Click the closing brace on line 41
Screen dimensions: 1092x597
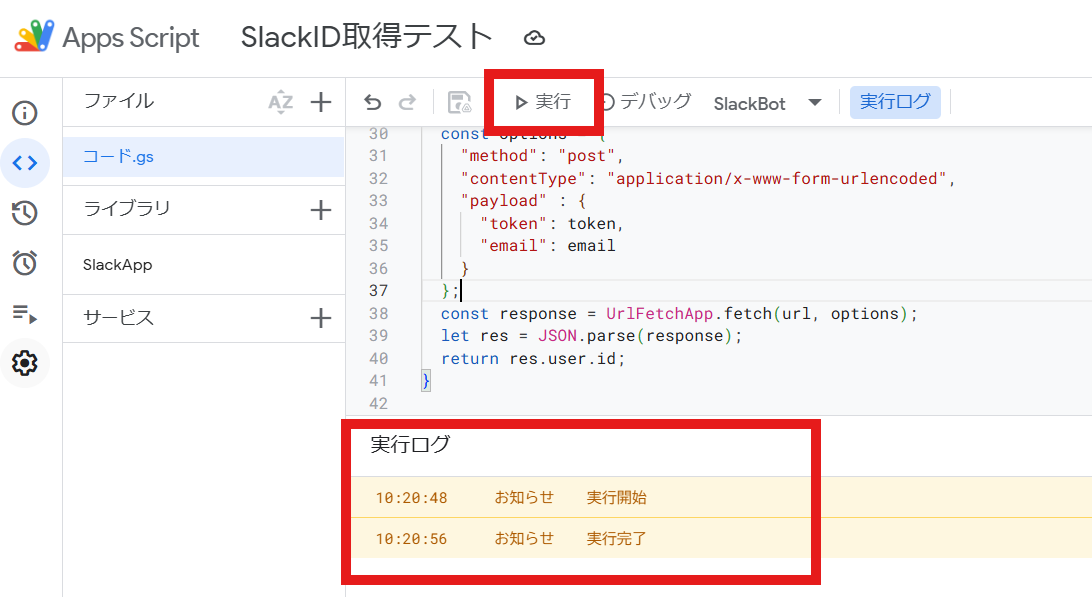click(x=426, y=381)
